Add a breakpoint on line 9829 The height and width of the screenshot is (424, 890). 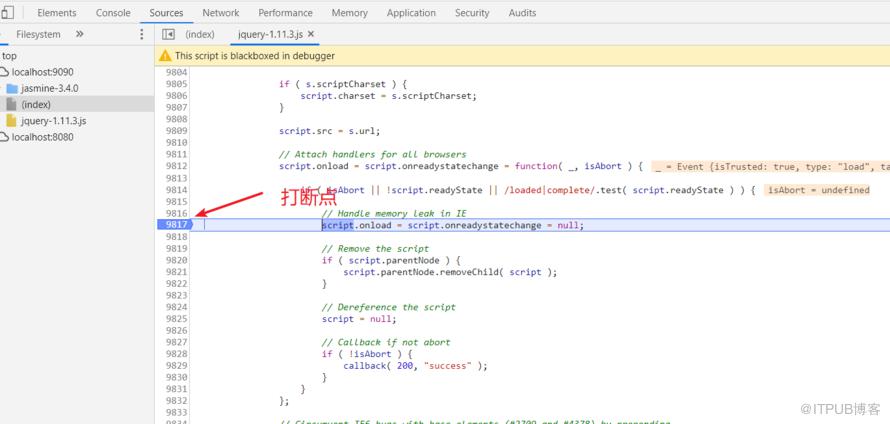[176, 366]
